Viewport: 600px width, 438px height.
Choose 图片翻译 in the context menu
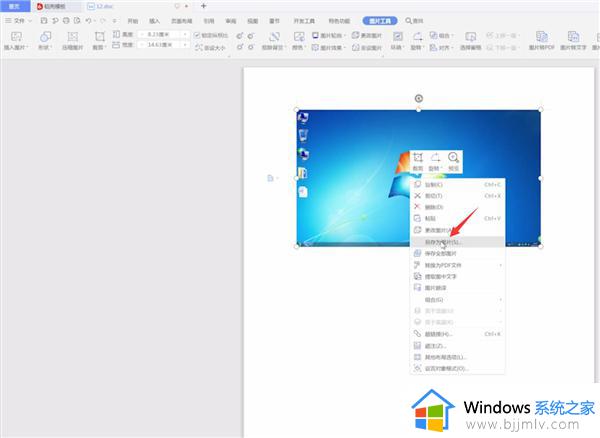458,288
